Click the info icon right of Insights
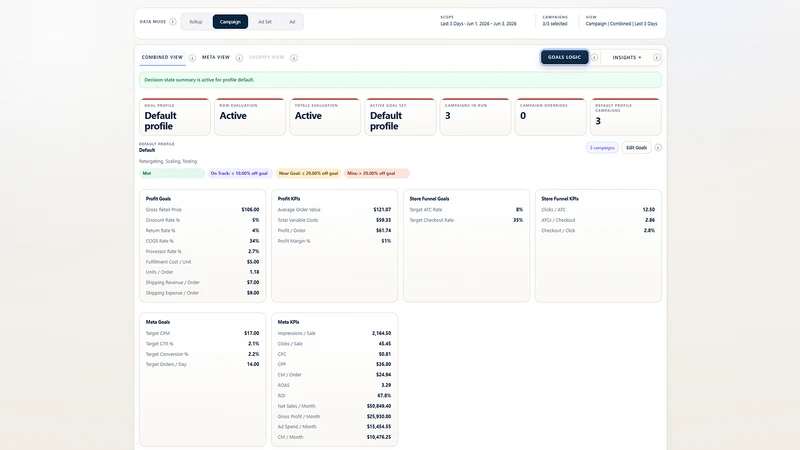 point(656,57)
